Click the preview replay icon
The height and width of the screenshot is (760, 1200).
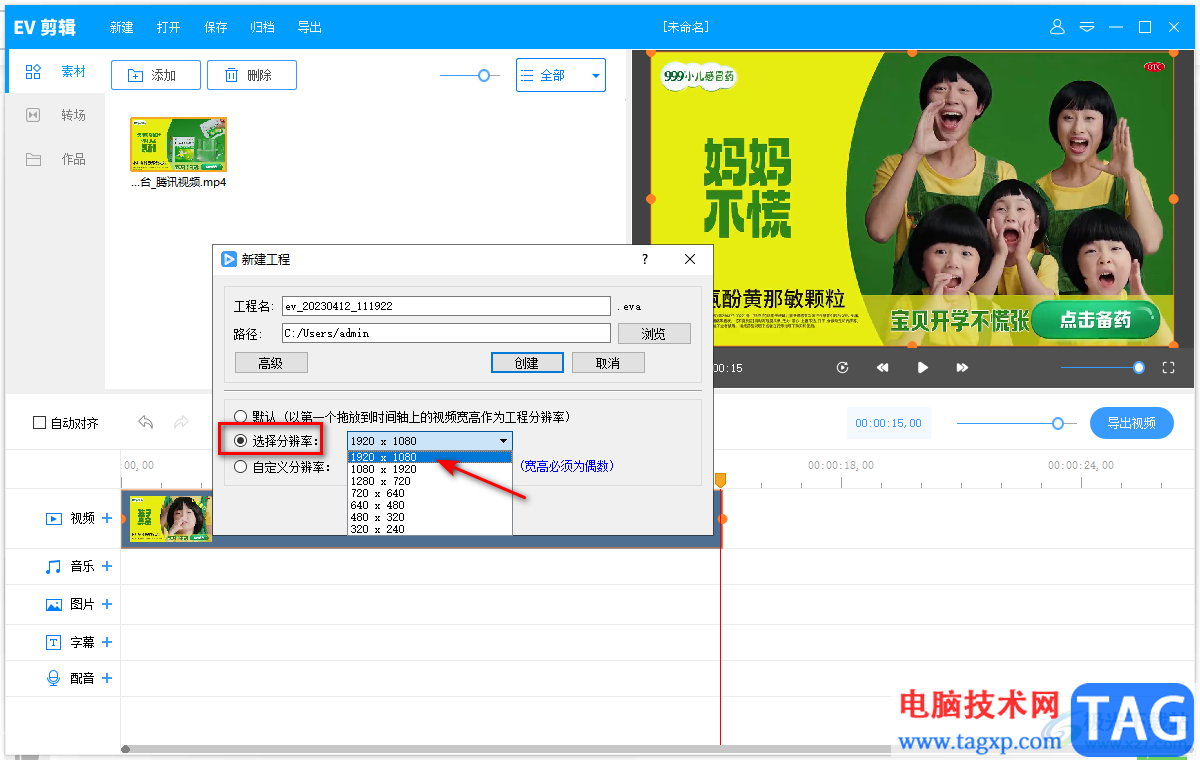[x=843, y=368]
